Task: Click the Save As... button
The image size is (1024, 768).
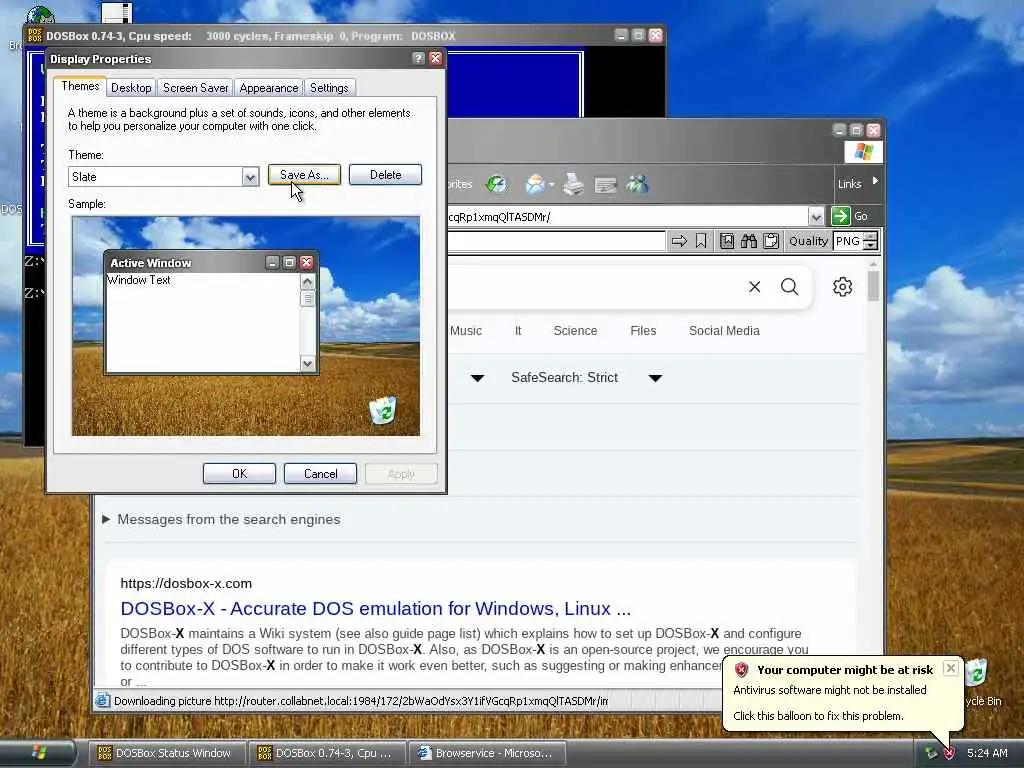Action: click(x=304, y=175)
